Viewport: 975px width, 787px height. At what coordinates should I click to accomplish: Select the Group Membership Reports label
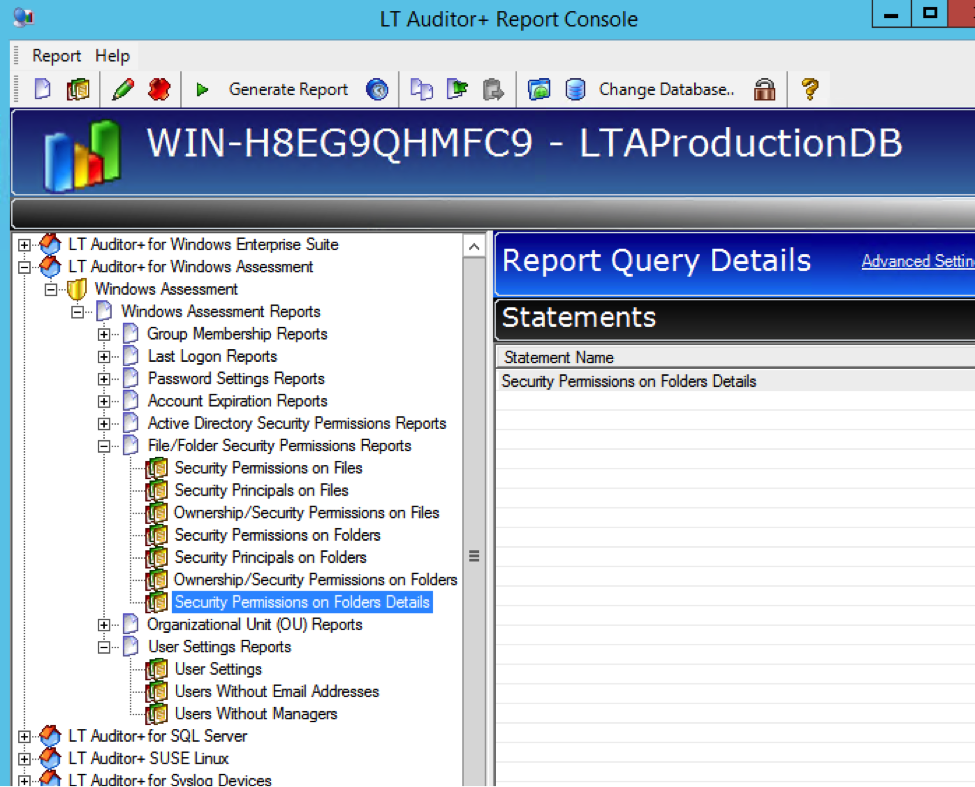click(x=237, y=334)
